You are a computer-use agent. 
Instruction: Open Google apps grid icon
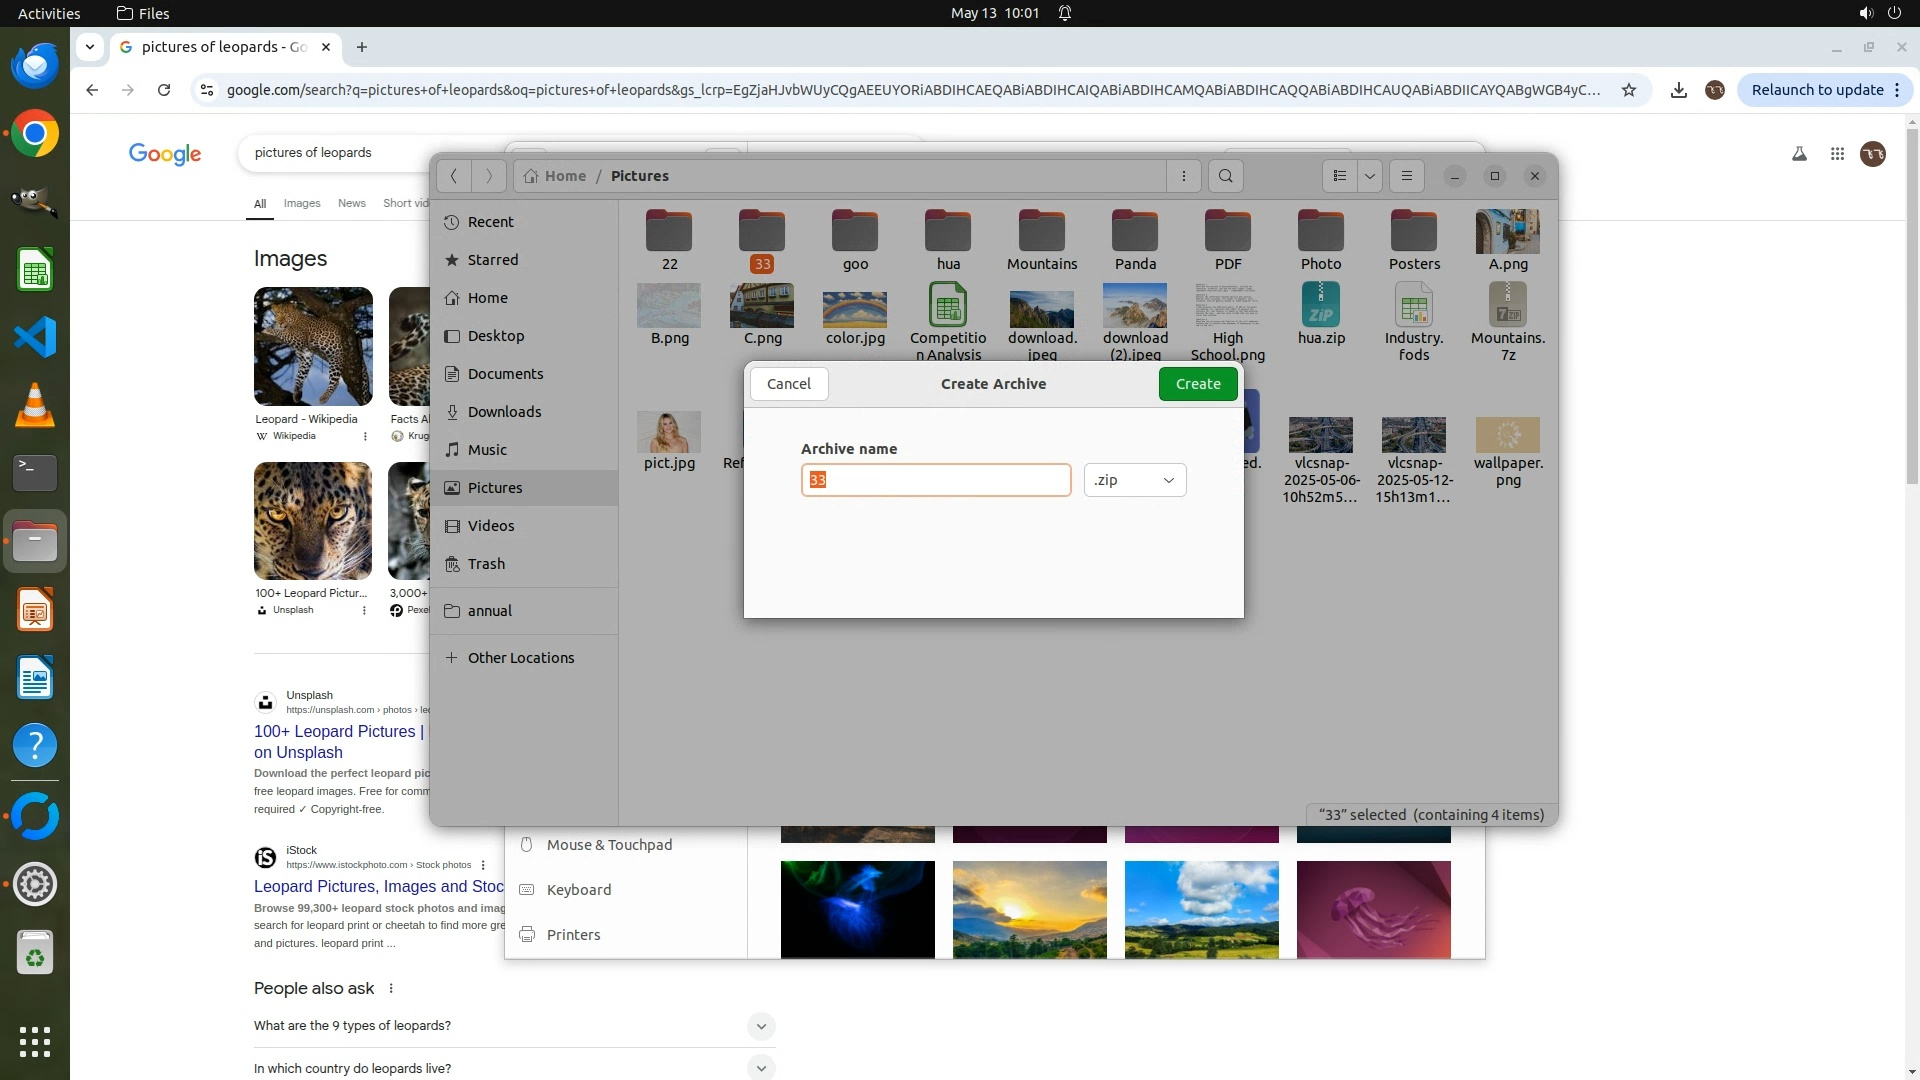pos(1837,154)
